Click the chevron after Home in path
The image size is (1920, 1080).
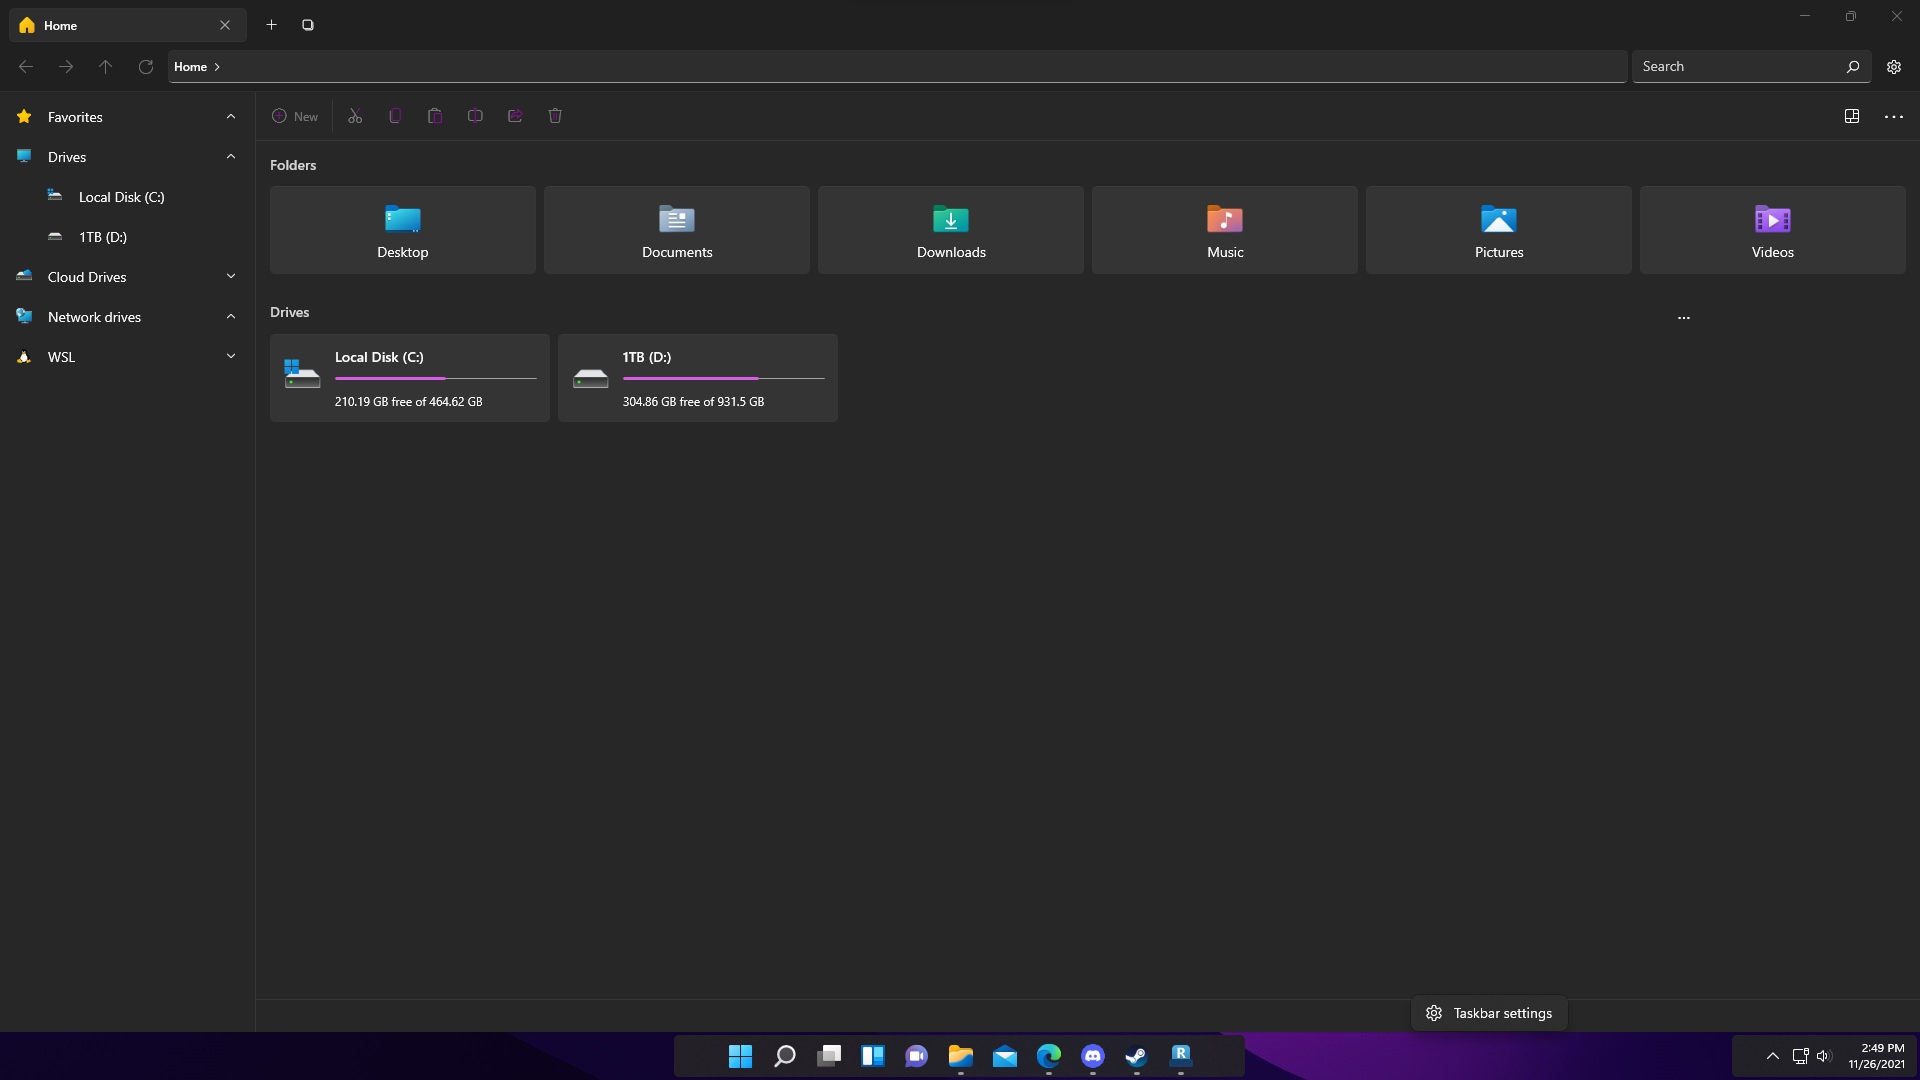click(x=217, y=67)
